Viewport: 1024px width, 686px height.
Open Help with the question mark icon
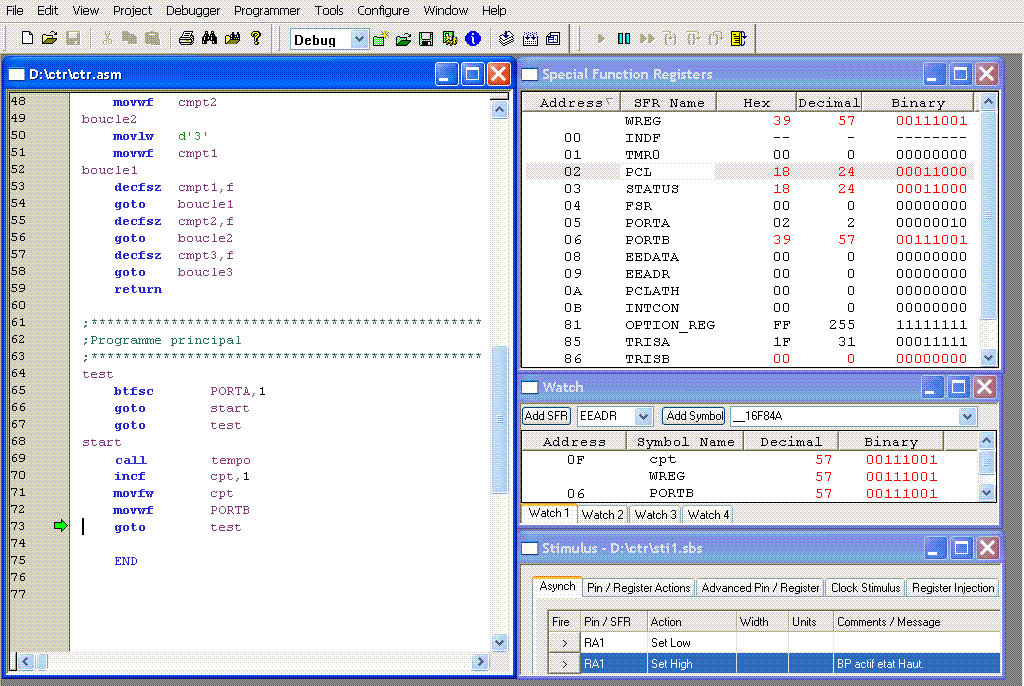coord(256,38)
